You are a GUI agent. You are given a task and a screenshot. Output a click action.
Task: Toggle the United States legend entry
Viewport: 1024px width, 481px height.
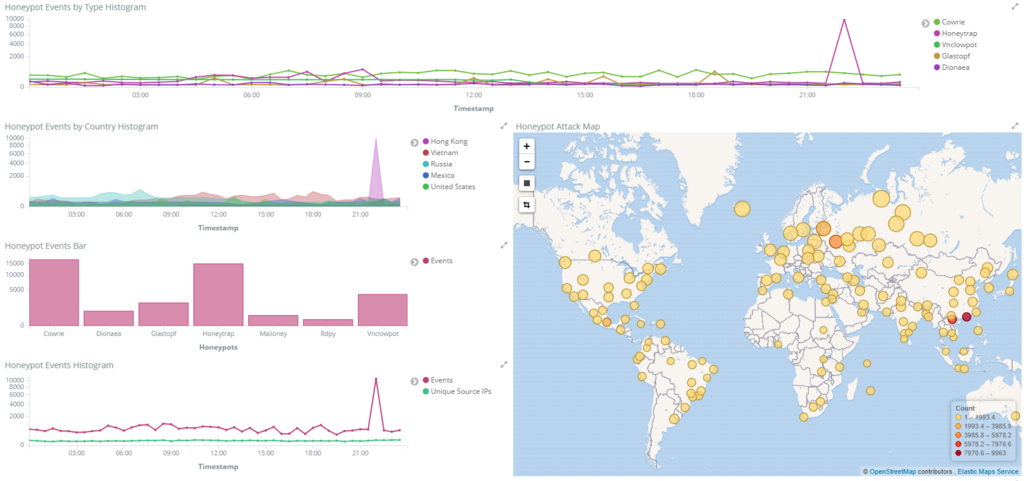click(x=449, y=186)
